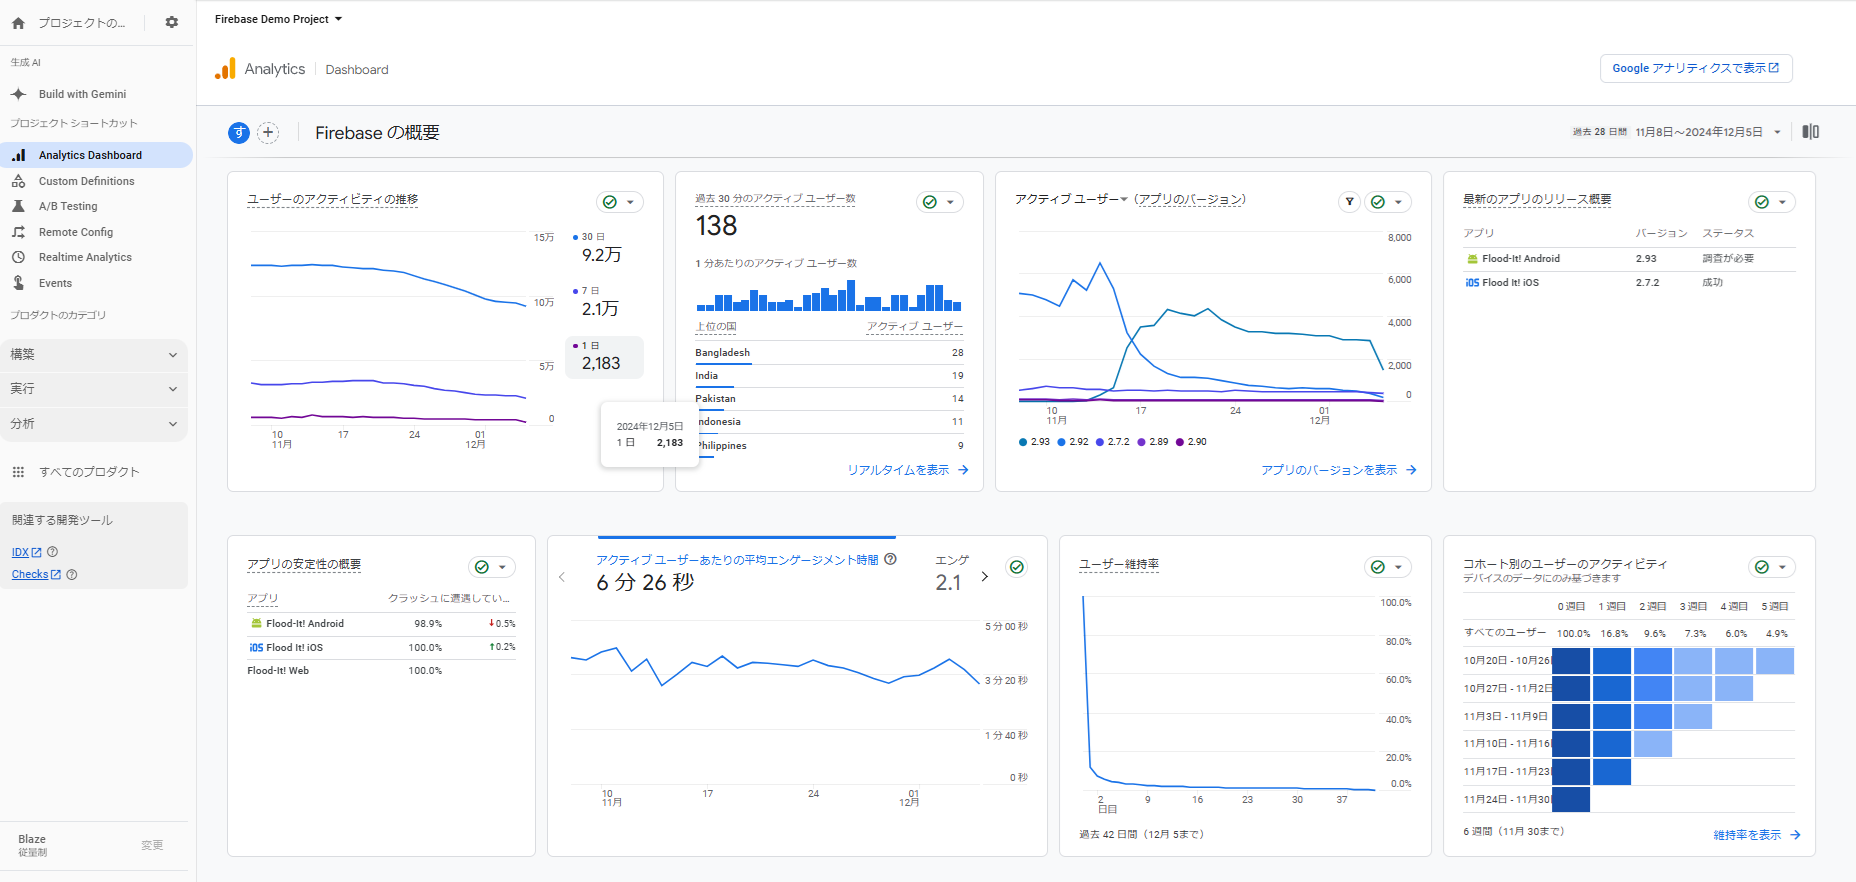Image resolution: width=1856 pixels, height=882 pixels.
Task: Open cohort activity card status dropdown
Action: (1772, 567)
